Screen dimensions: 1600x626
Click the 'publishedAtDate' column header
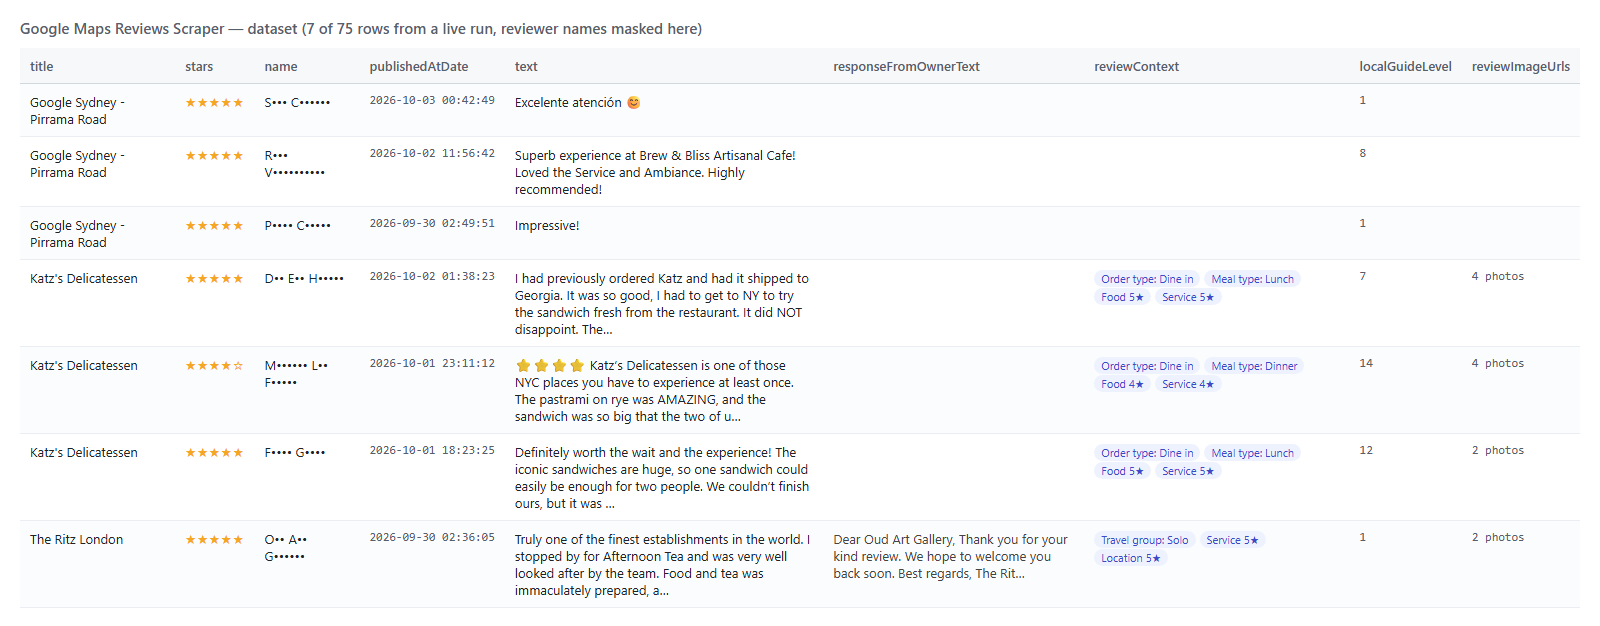coord(419,67)
